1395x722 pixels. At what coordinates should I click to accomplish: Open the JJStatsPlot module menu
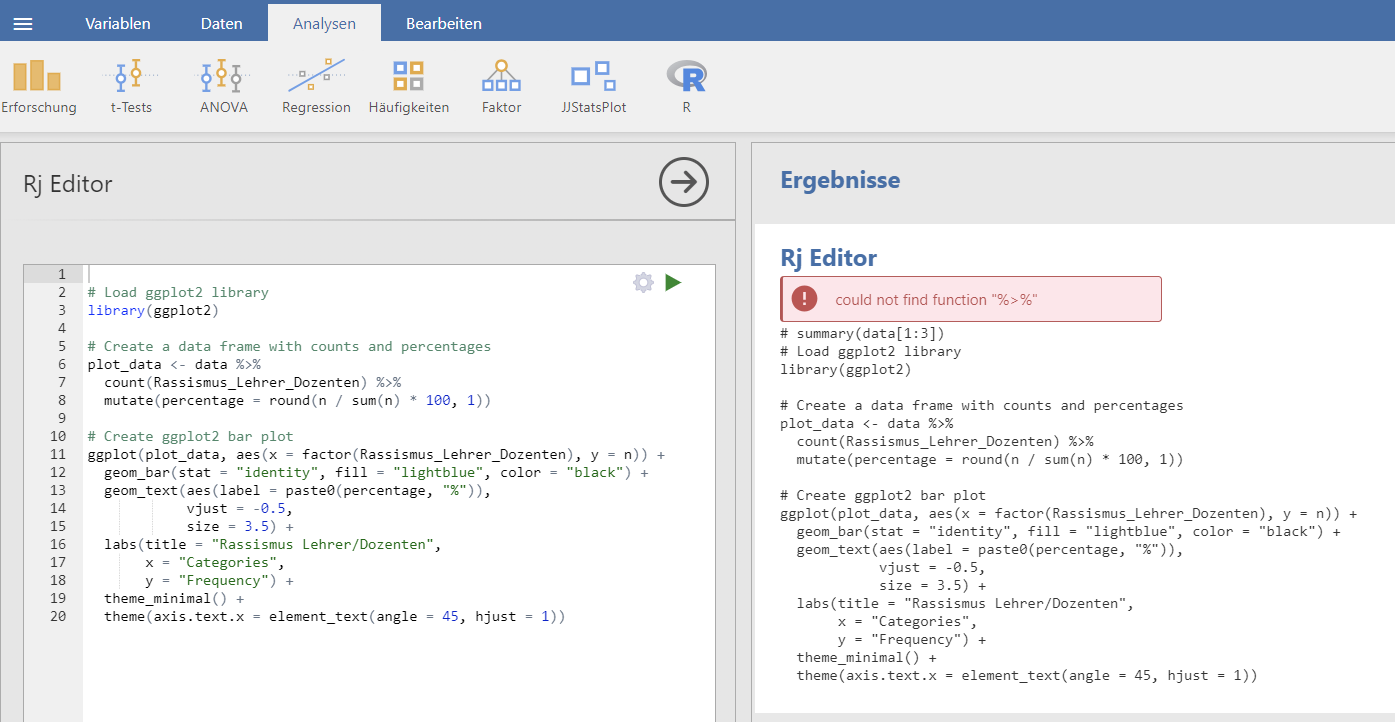click(593, 87)
